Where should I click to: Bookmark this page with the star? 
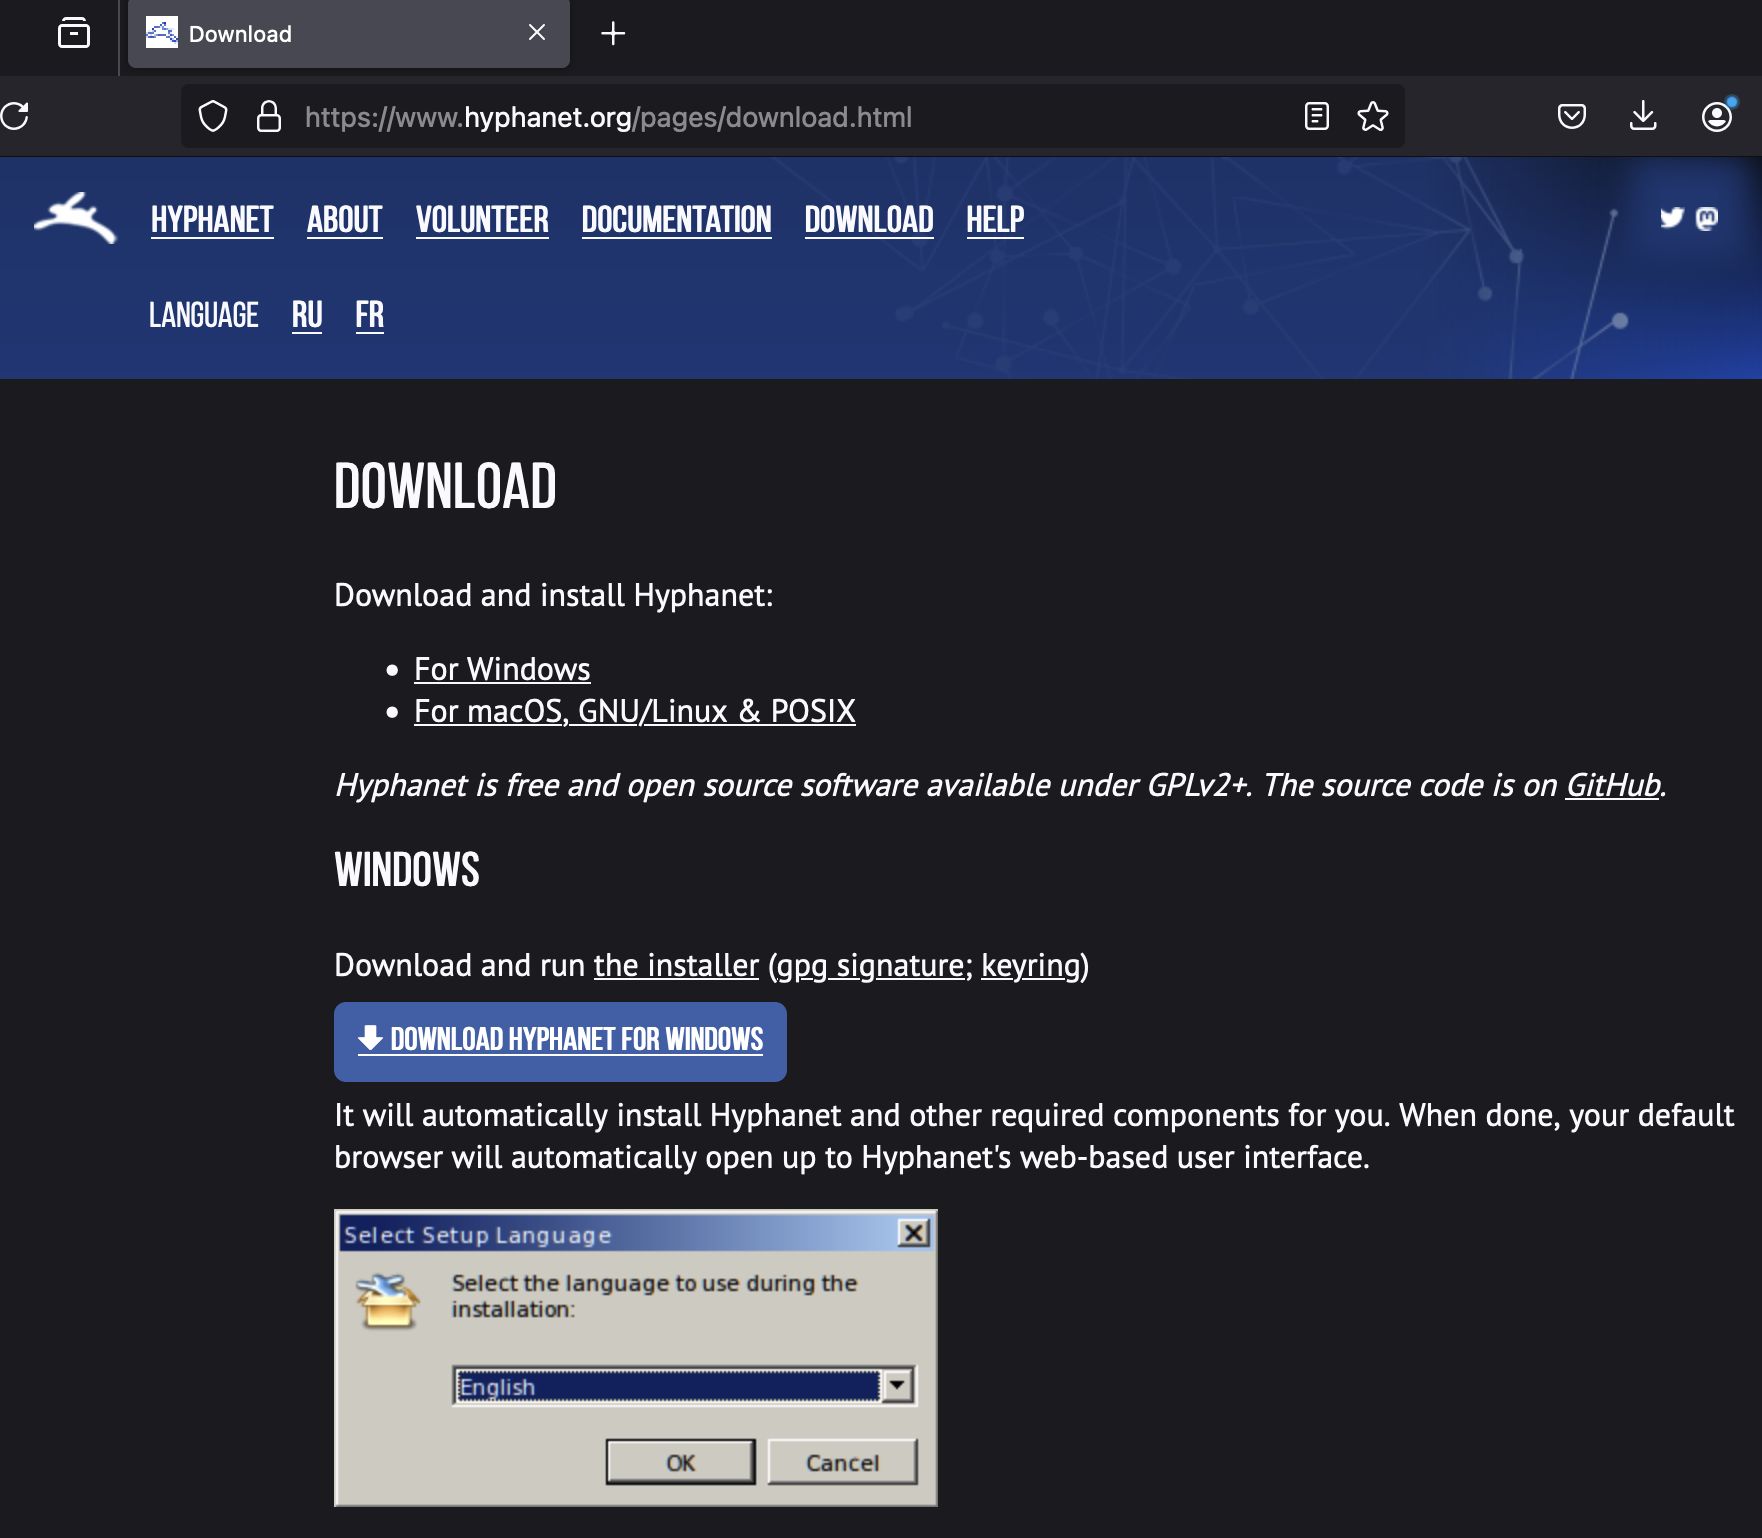pyautogui.click(x=1372, y=116)
